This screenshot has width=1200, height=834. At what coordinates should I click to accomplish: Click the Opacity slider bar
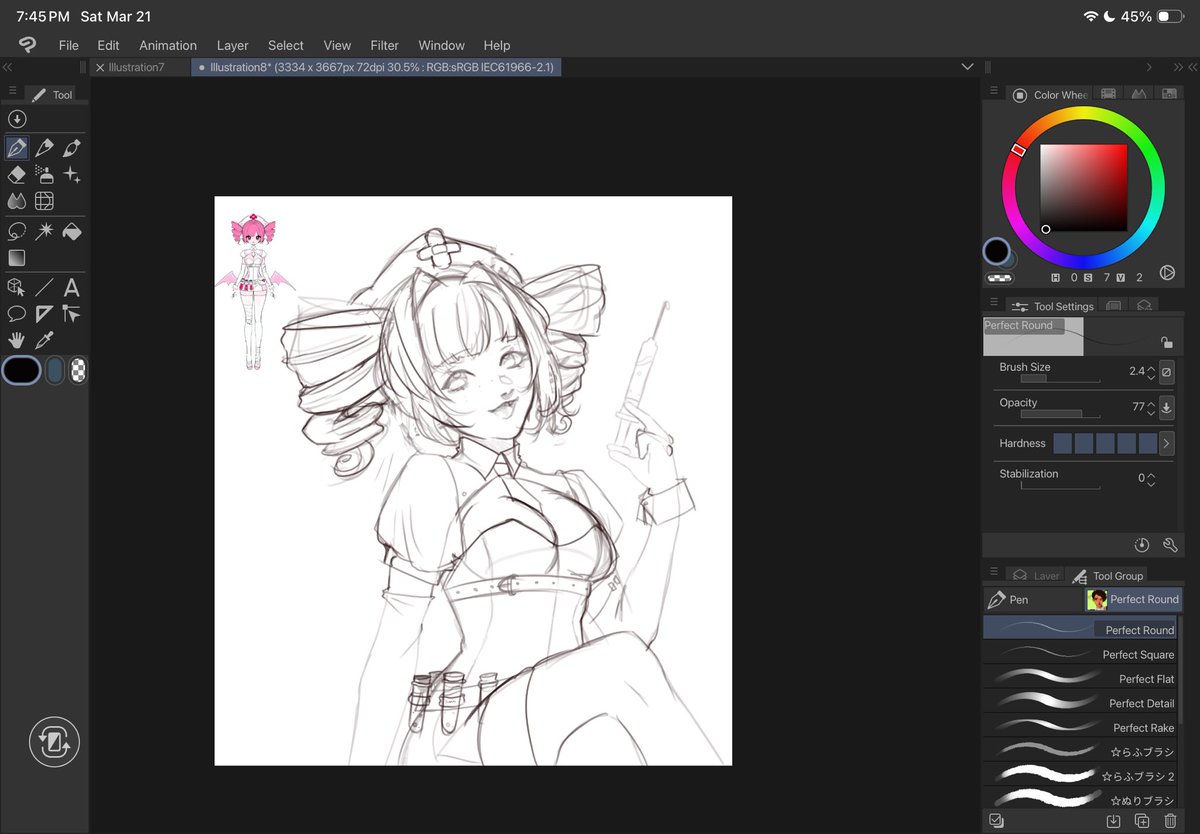pos(1060,414)
